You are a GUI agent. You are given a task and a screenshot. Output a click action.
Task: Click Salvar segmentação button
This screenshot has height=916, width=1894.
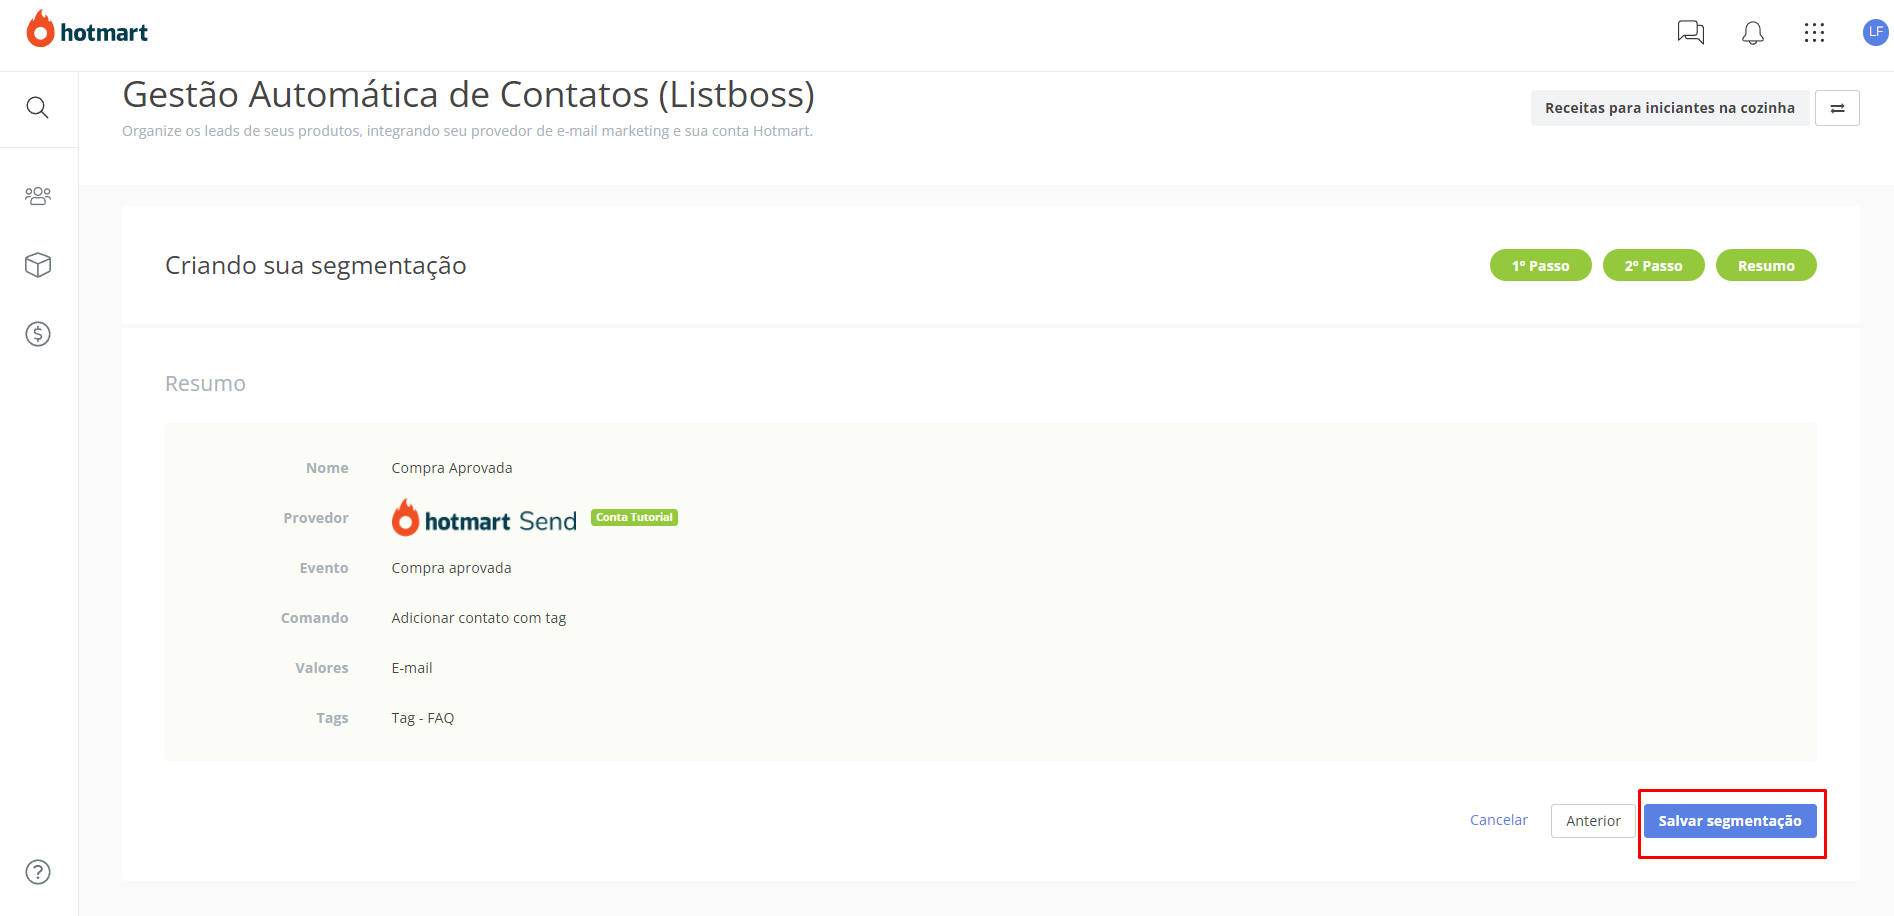pyautogui.click(x=1730, y=821)
